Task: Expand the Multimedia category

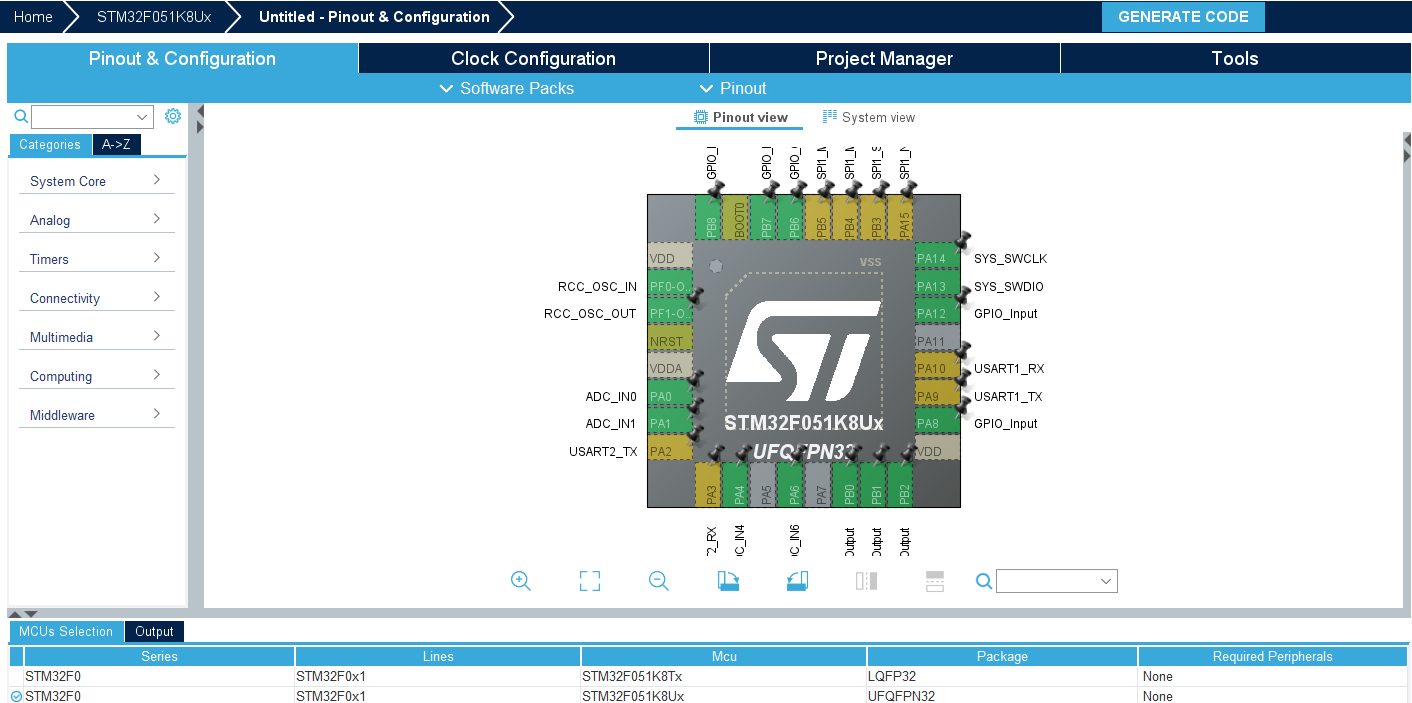Action: tap(96, 337)
